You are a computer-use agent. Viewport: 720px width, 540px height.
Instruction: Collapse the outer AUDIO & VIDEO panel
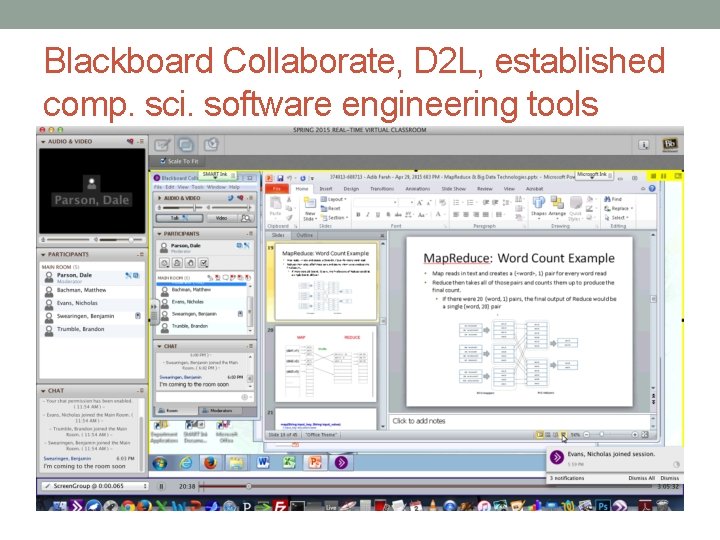tap(43, 142)
